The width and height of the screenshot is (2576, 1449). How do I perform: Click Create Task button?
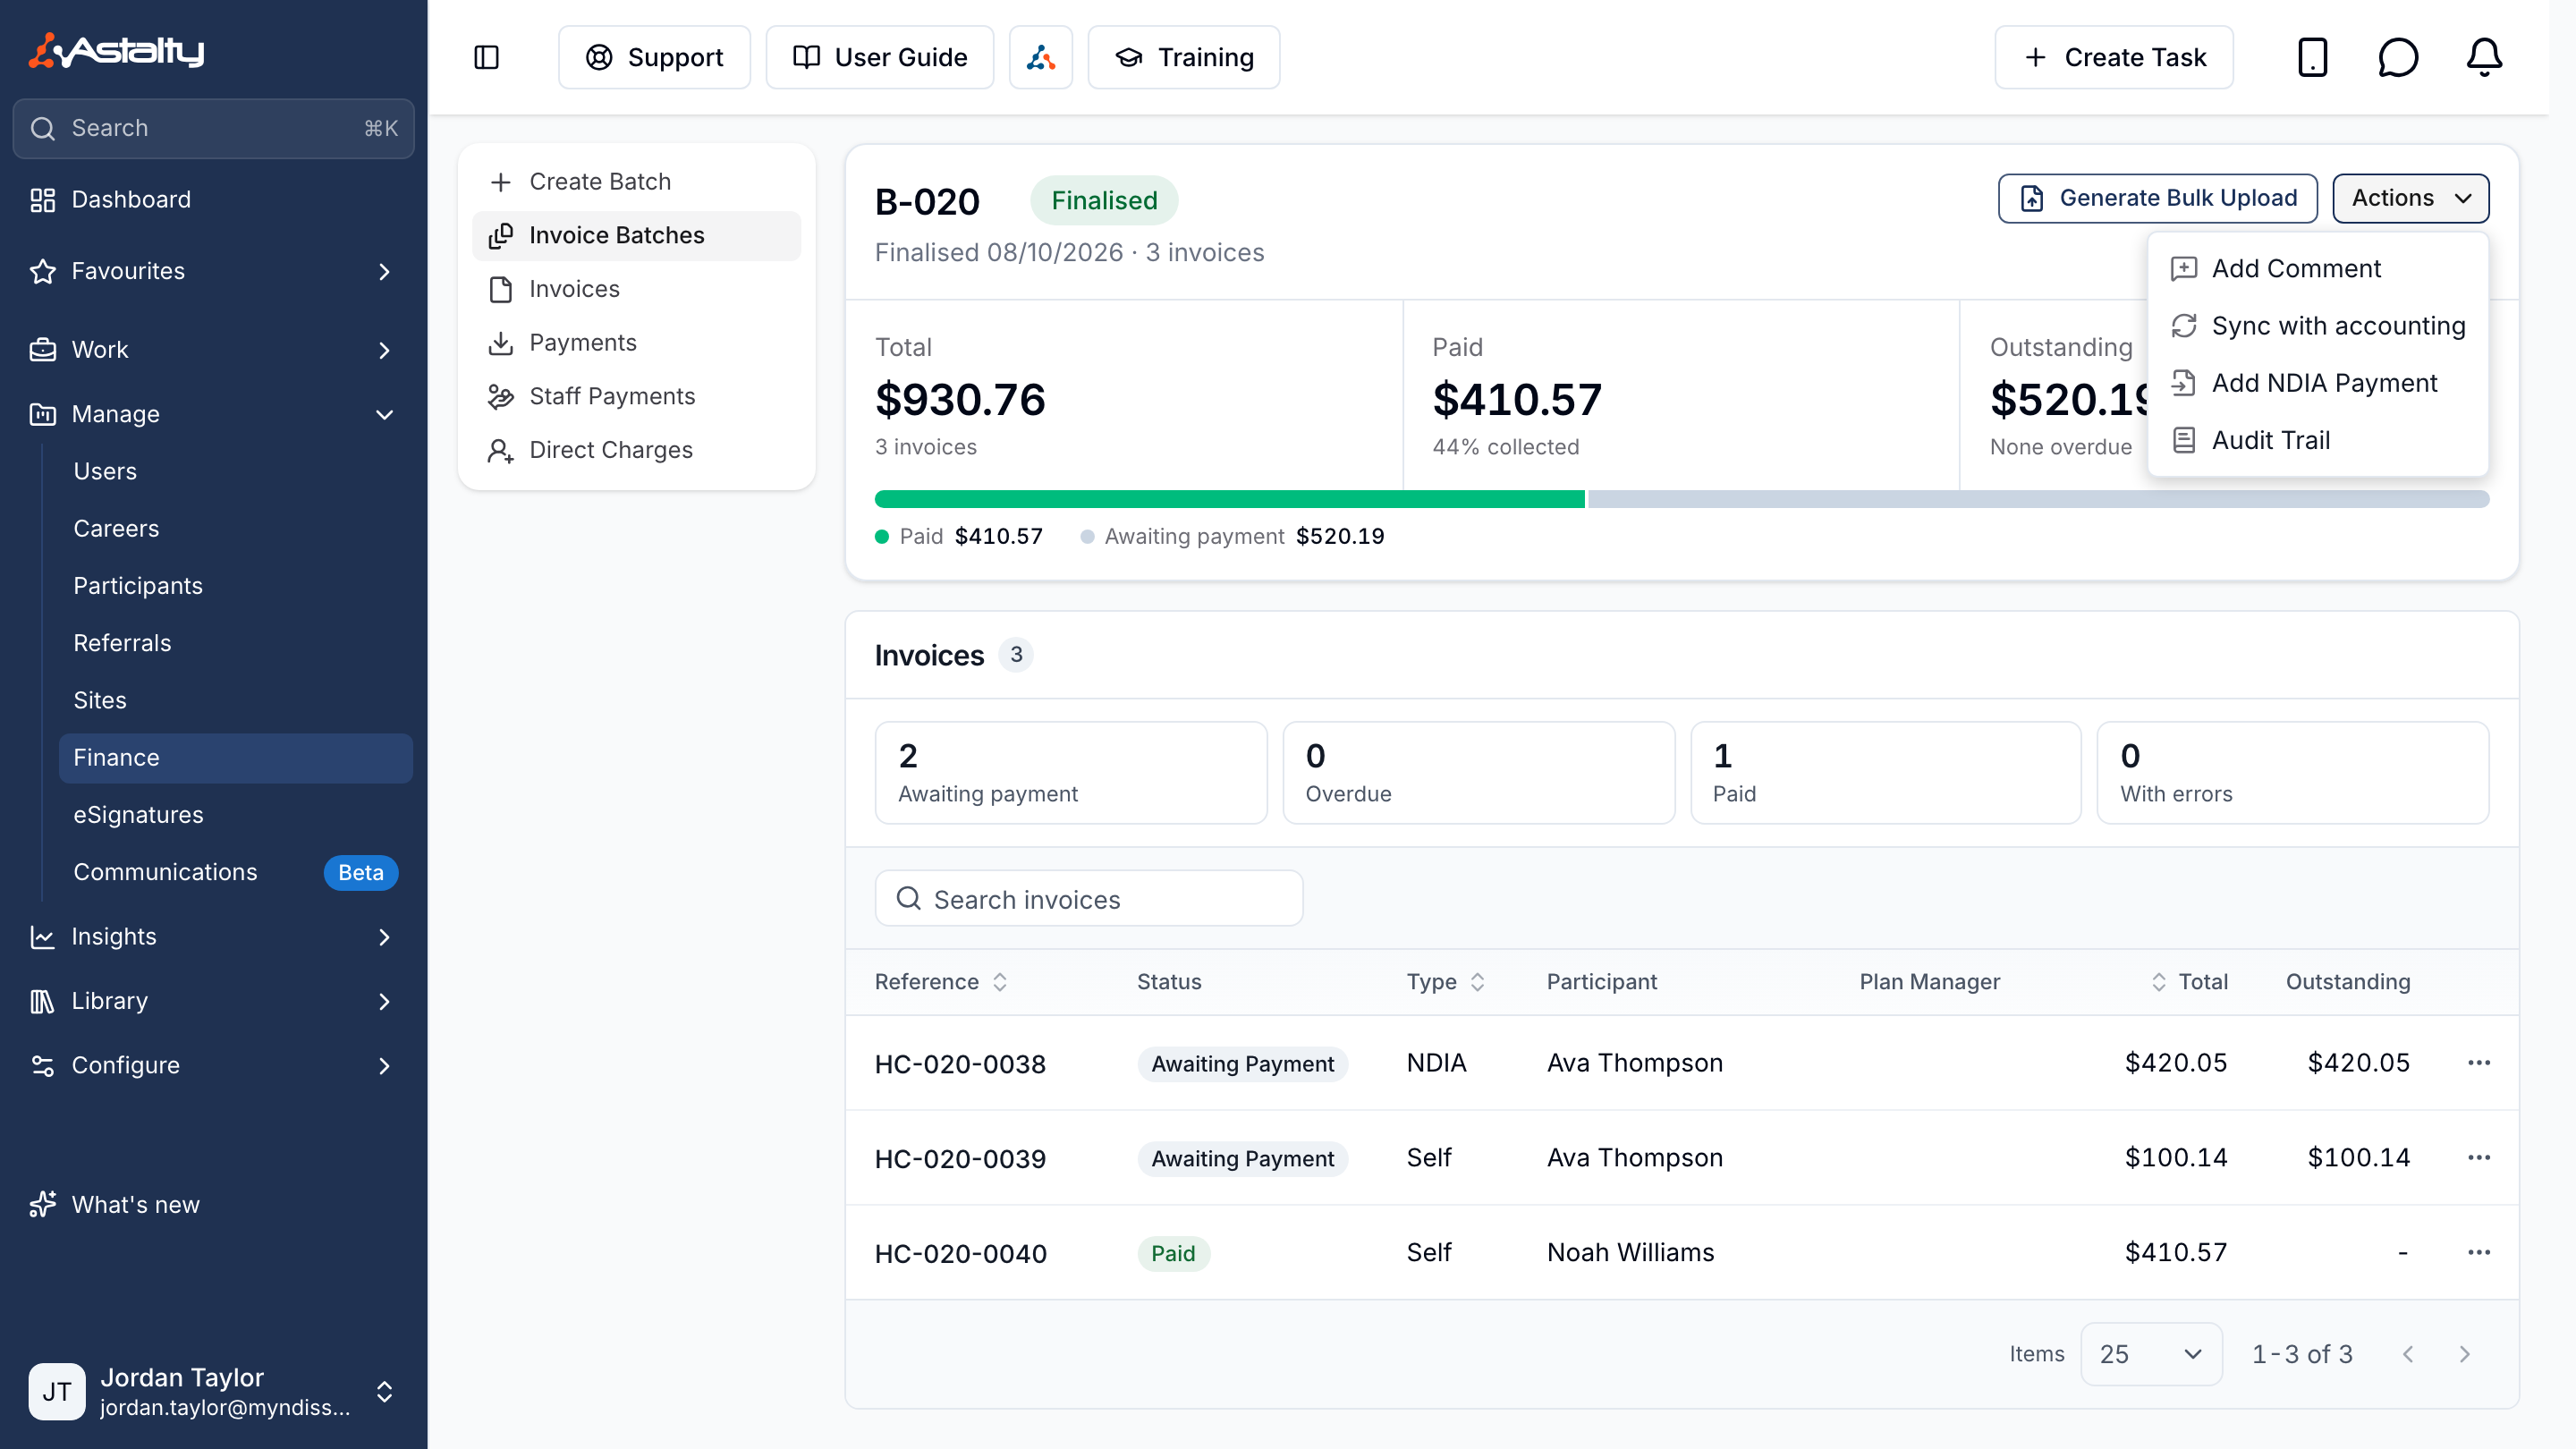point(2113,57)
